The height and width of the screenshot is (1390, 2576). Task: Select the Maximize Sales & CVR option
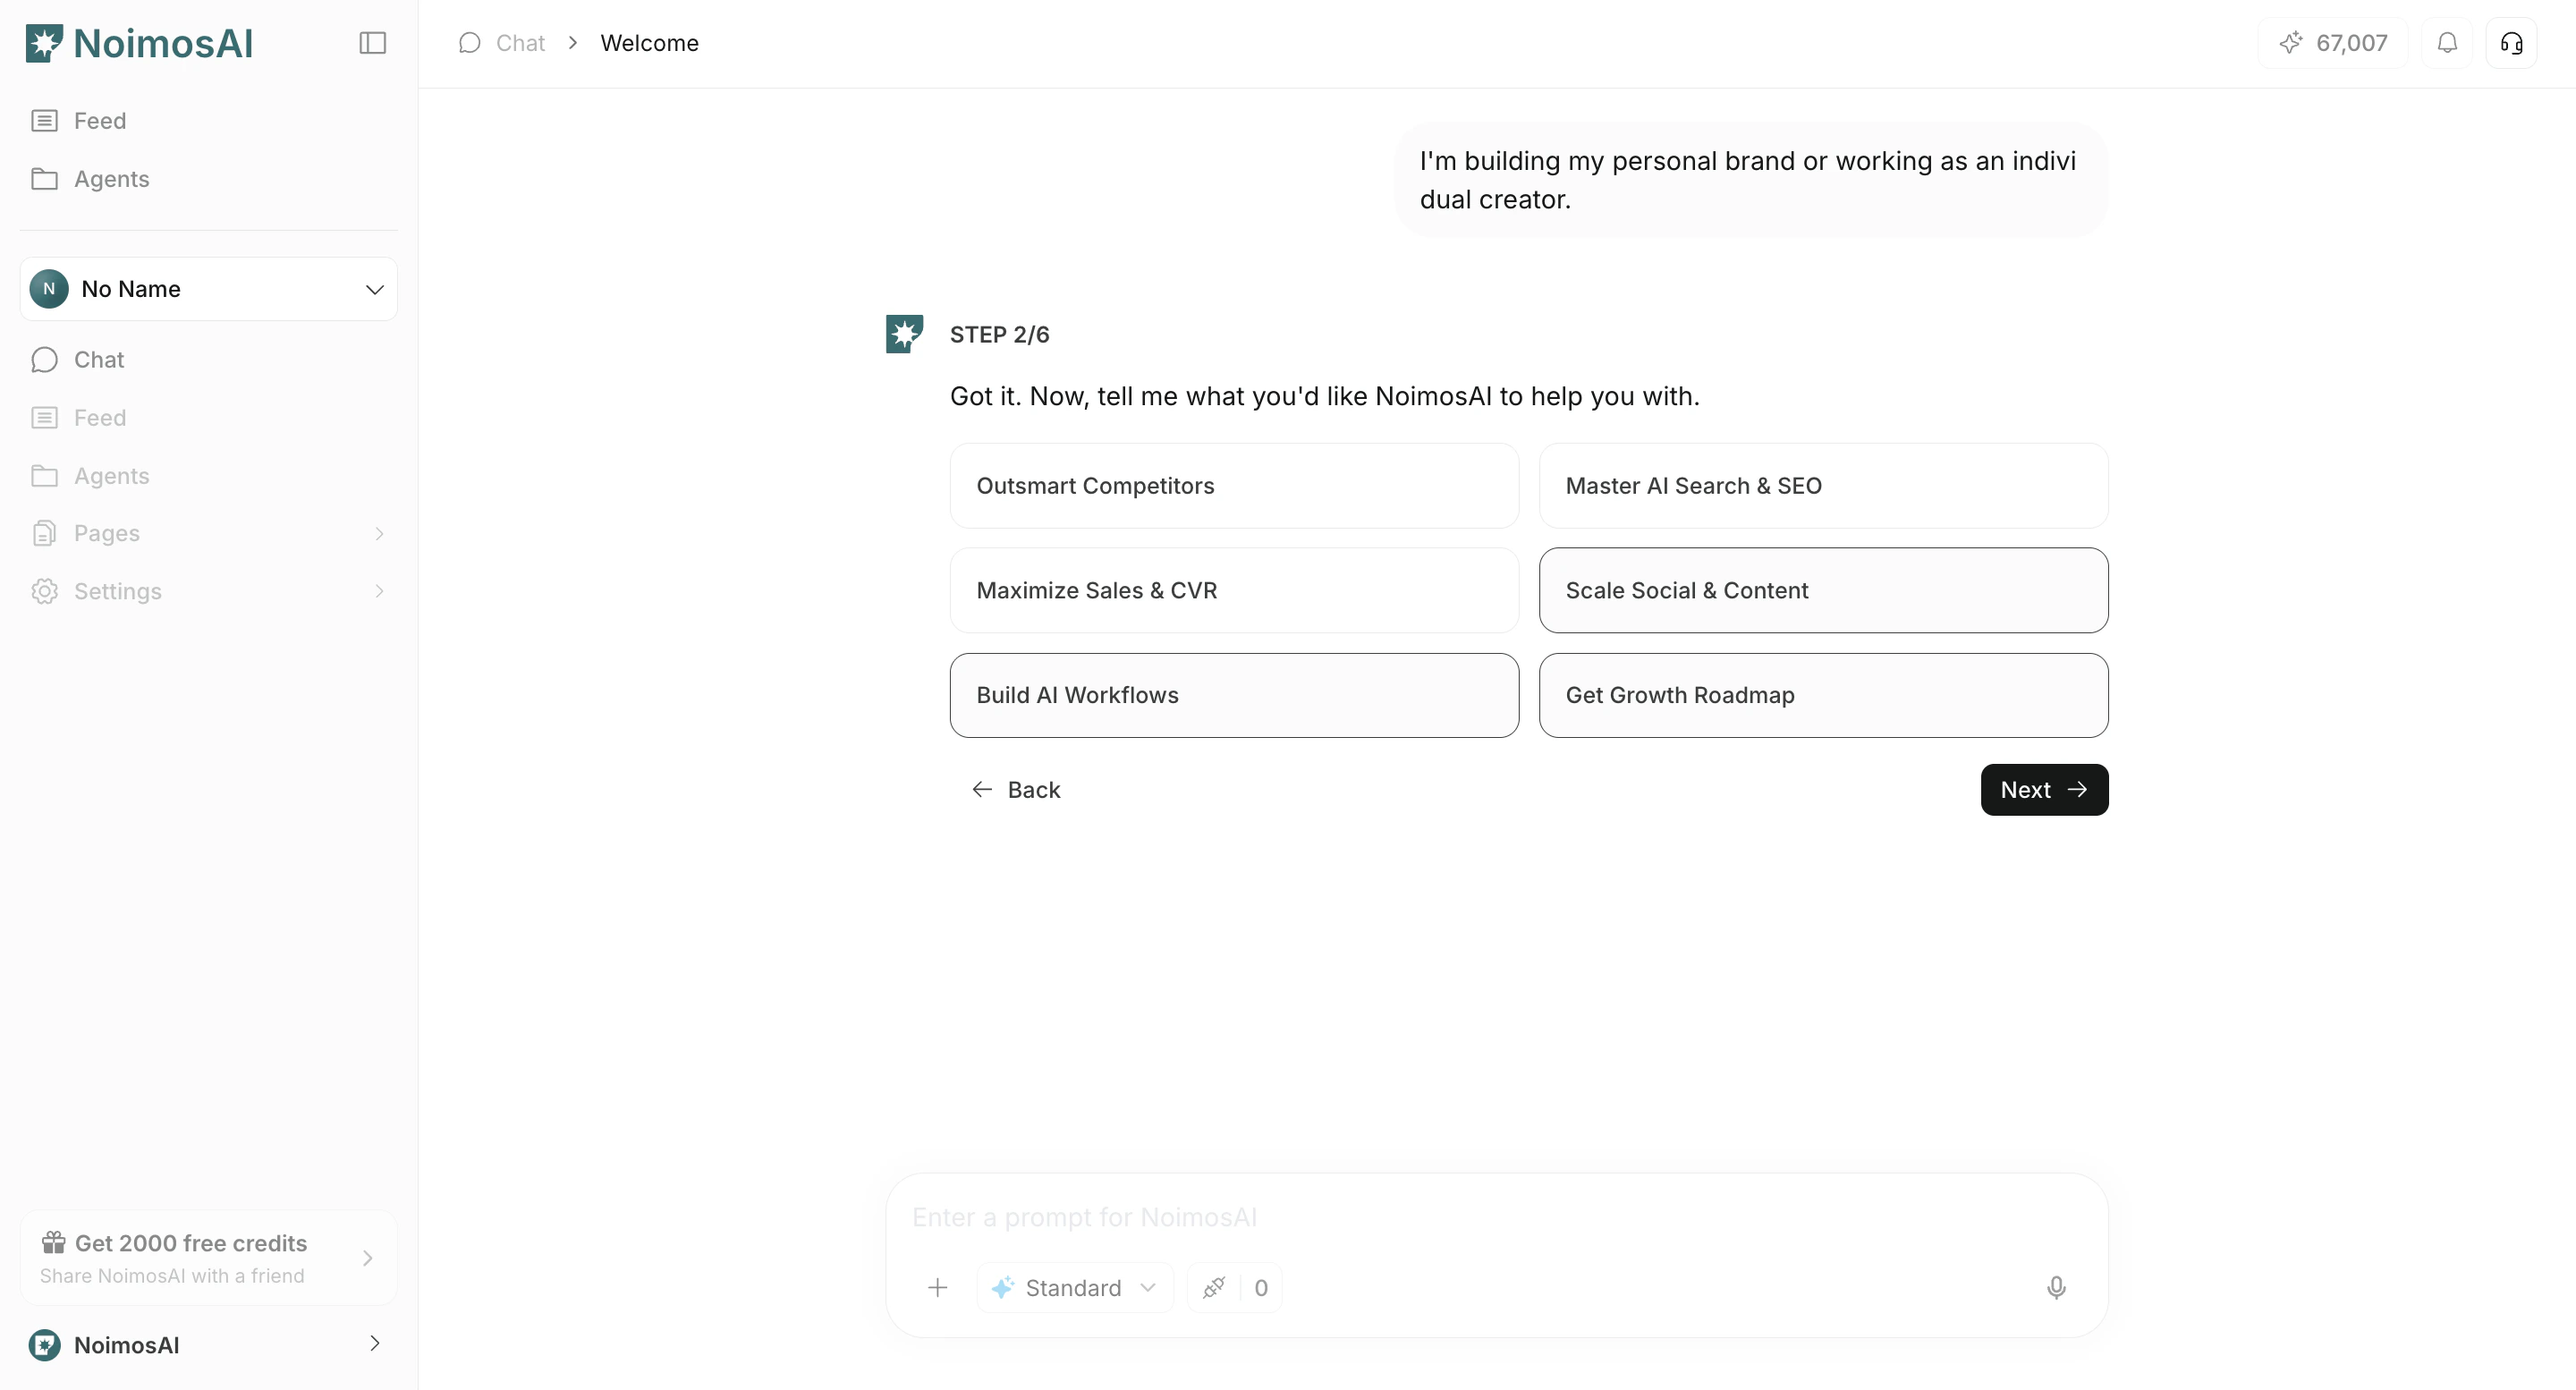tap(1234, 590)
